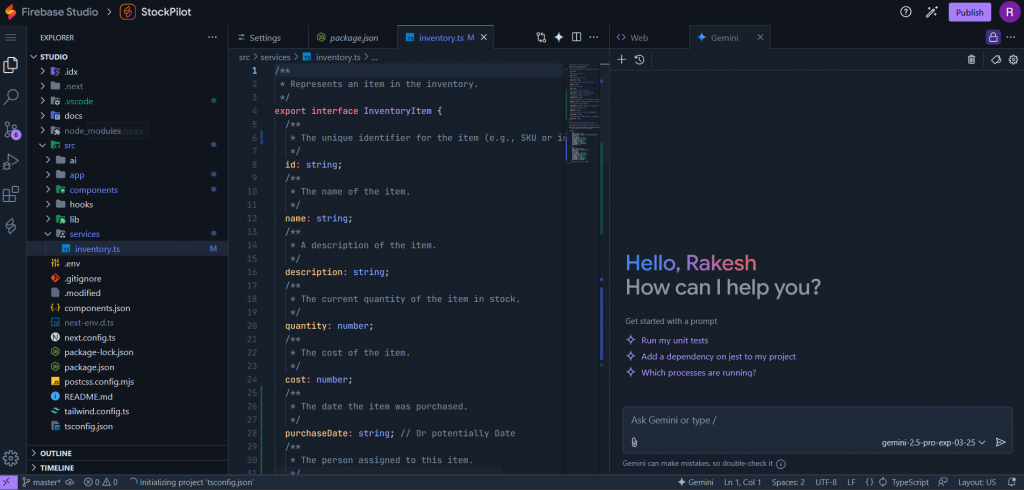
Task: Toggle the hamburger menu at top left
Action: pos(10,37)
